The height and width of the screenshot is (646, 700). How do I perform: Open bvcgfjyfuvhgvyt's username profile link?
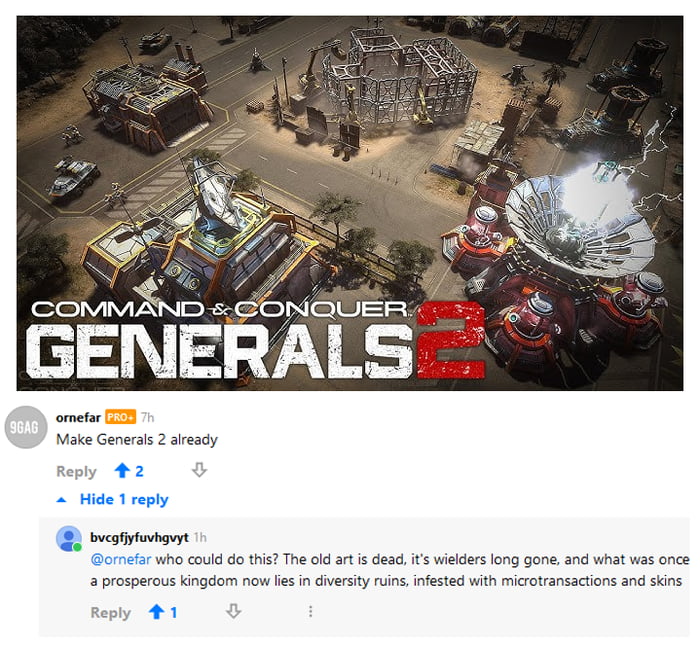[x=139, y=538]
